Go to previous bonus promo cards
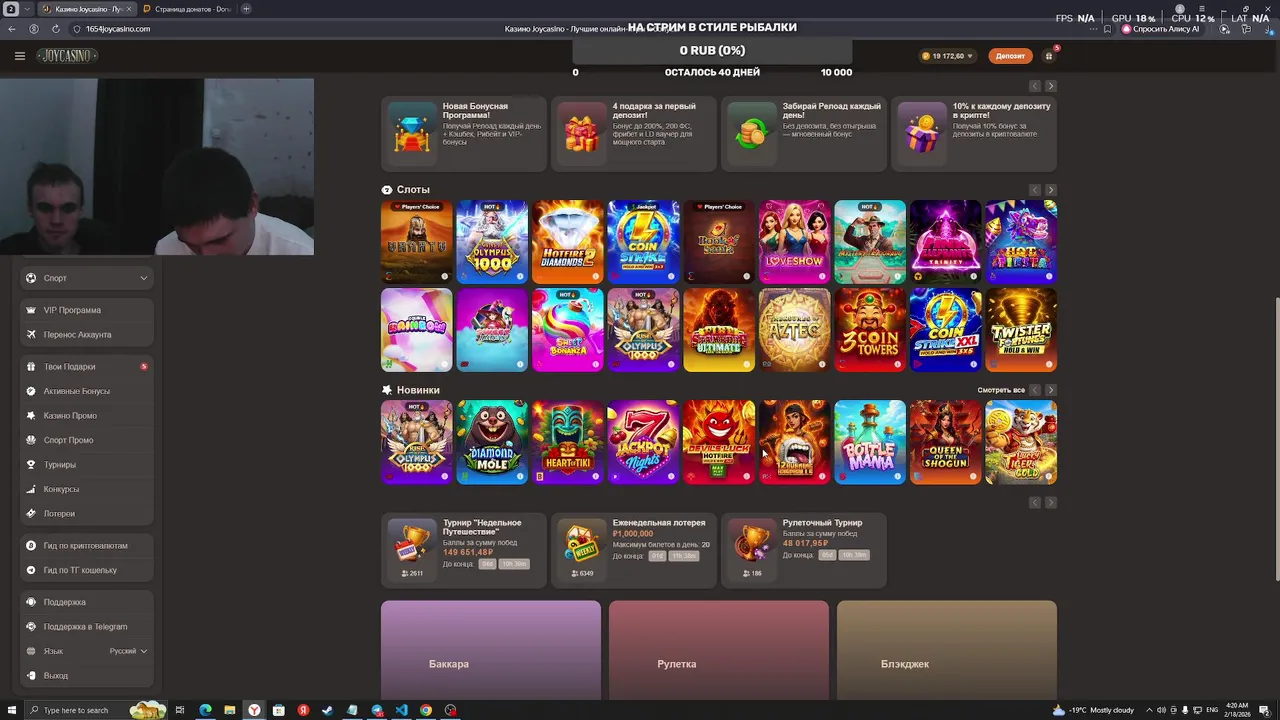This screenshot has height=720, width=1280. pos(1035,86)
